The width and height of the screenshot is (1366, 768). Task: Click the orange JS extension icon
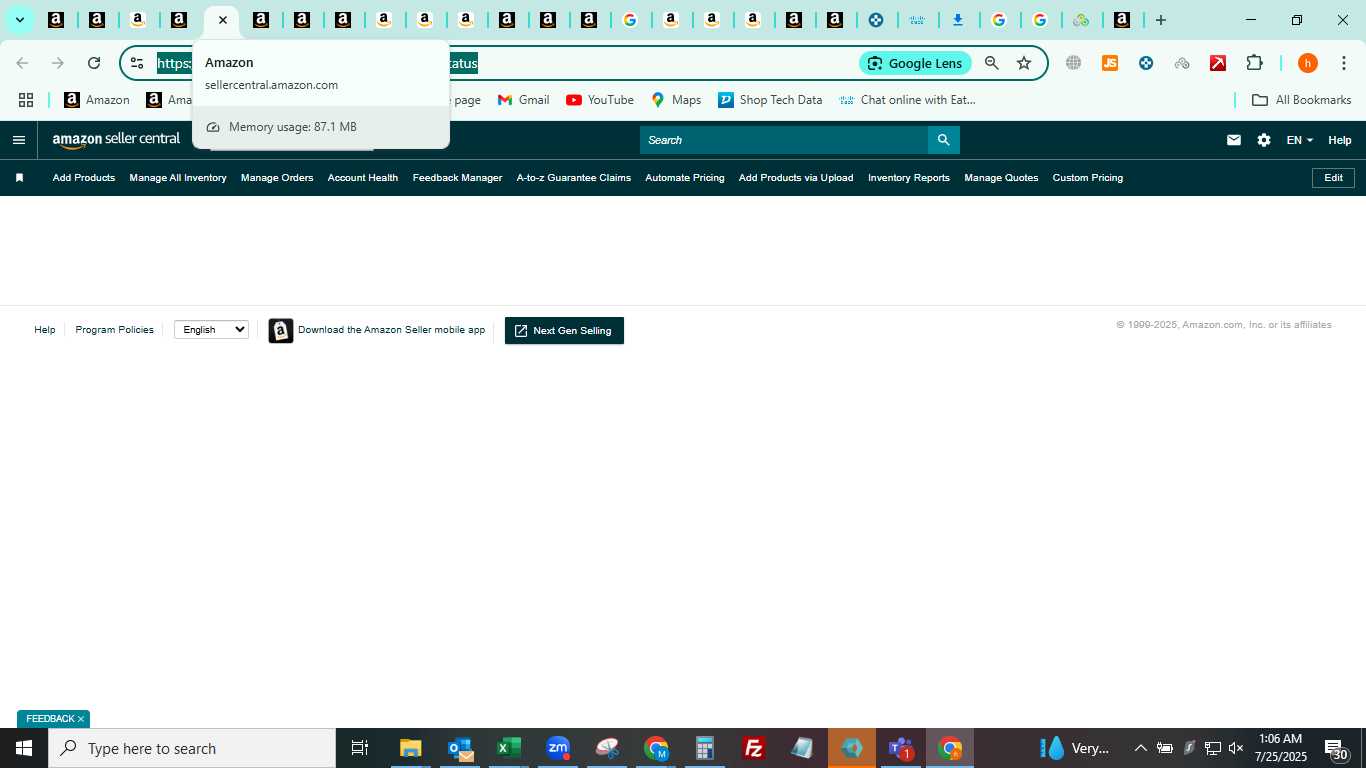(1110, 63)
